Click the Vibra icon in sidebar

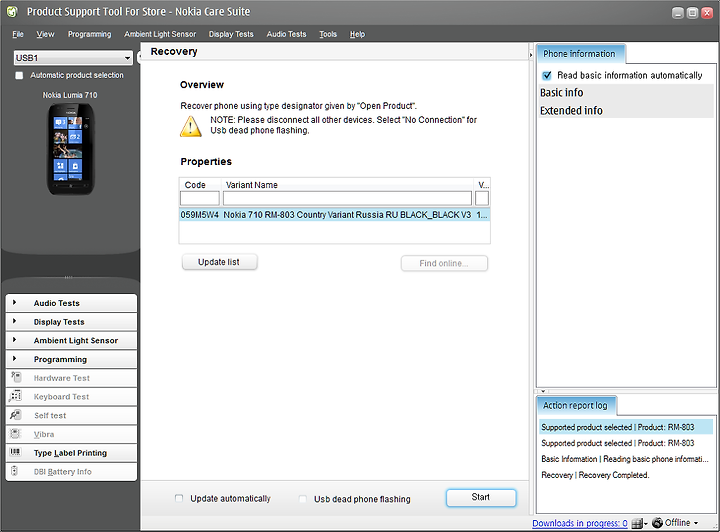pyautogui.click(x=16, y=434)
